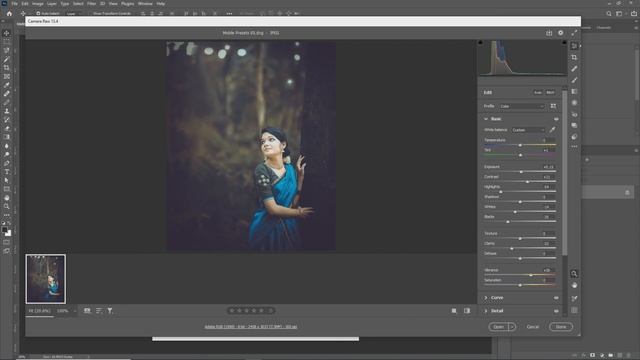This screenshot has width=640, height=360.
Task: Select Camera Raw Zoom tool on right strip
Action: [x=574, y=273]
